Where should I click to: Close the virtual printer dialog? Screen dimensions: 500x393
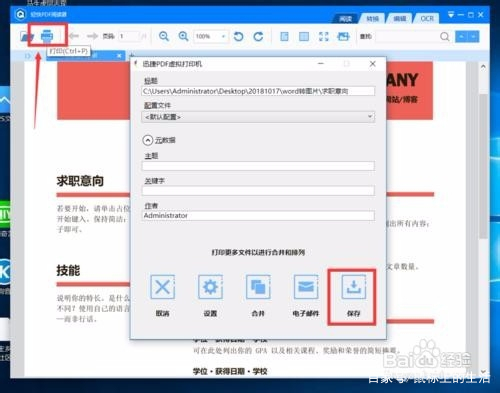point(373,64)
